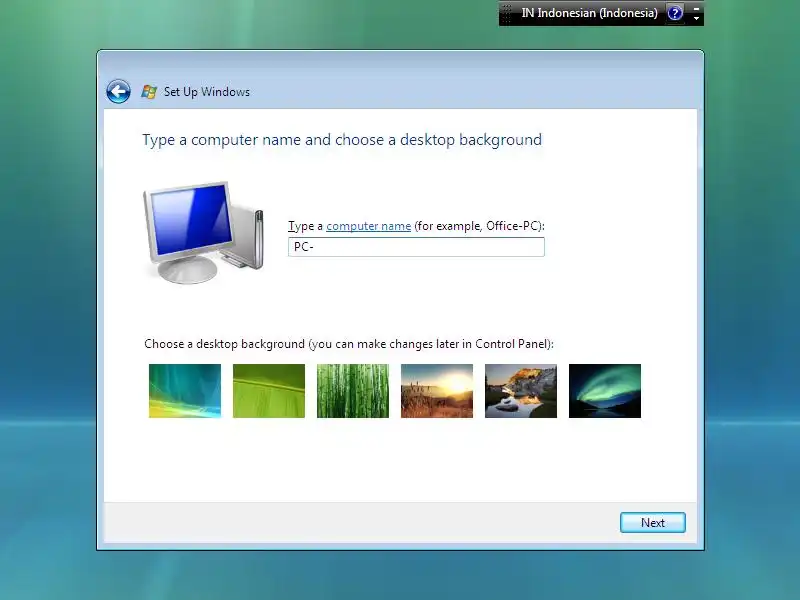The height and width of the screenshot is (600, 800).
Task: Open the computer name help link
Action: (368, 226)
